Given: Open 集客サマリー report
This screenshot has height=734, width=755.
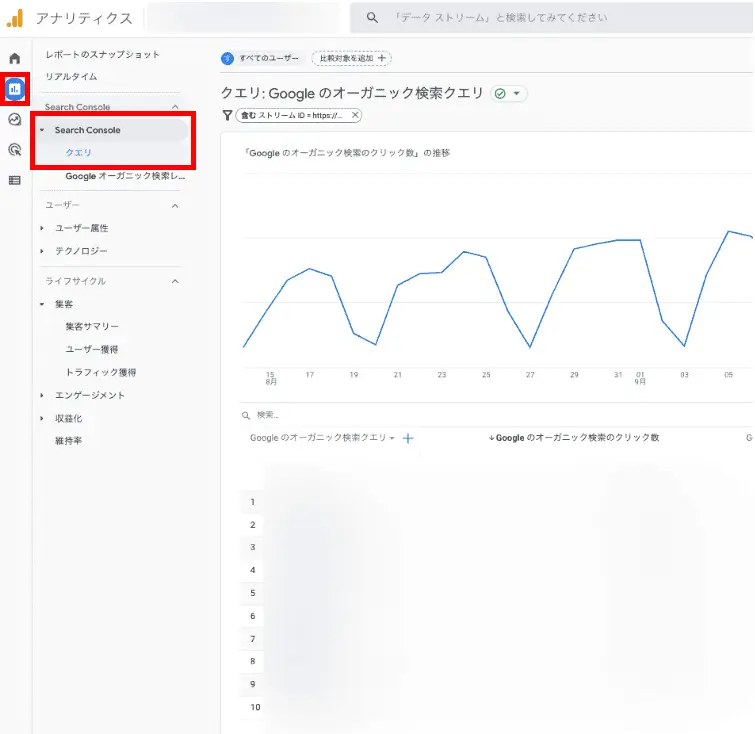Looking at the screenshot, I should tap(92, 327).
